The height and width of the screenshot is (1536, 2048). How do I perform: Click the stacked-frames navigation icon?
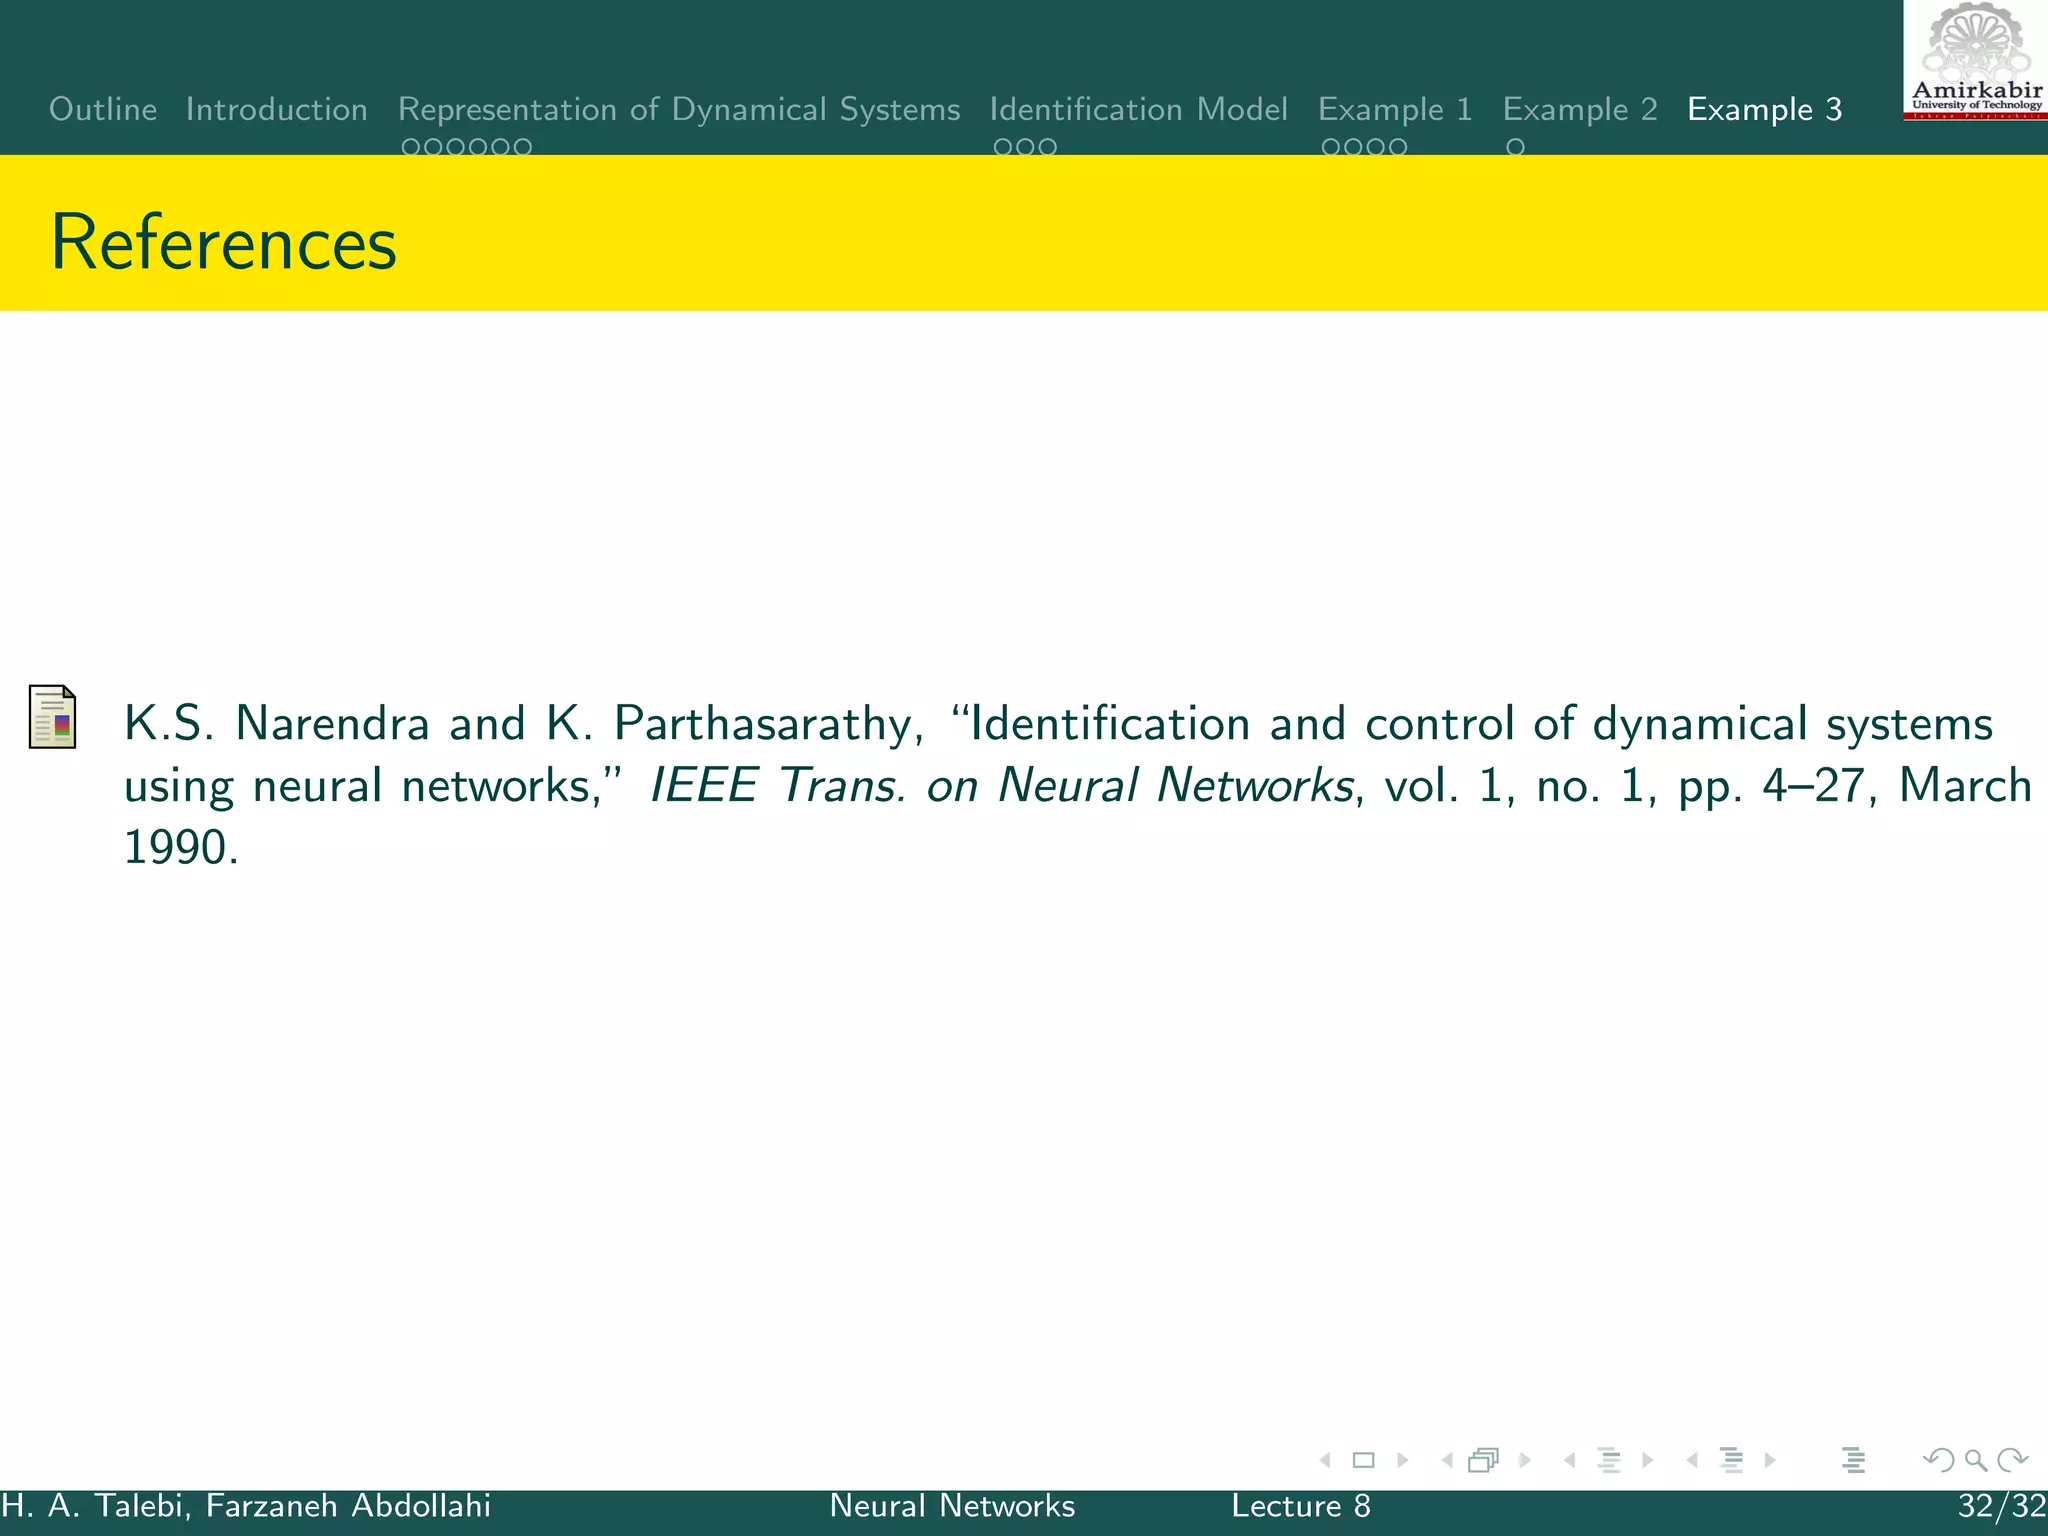[x=1484, y=1460]
